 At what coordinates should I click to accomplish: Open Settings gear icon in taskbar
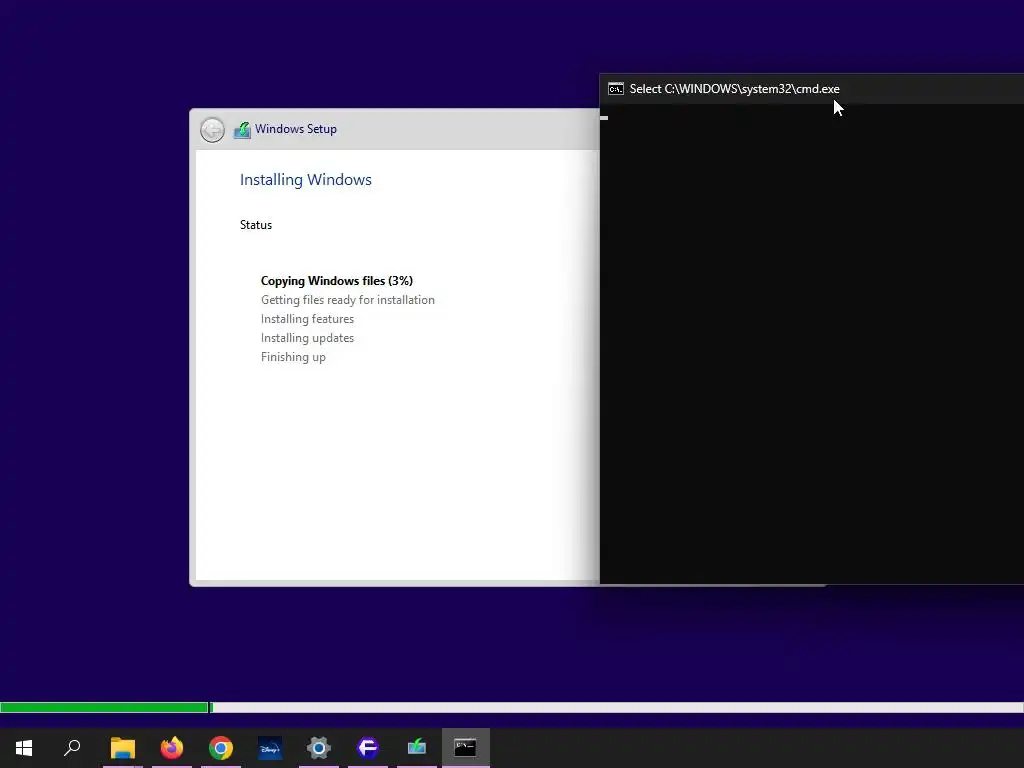319,748
